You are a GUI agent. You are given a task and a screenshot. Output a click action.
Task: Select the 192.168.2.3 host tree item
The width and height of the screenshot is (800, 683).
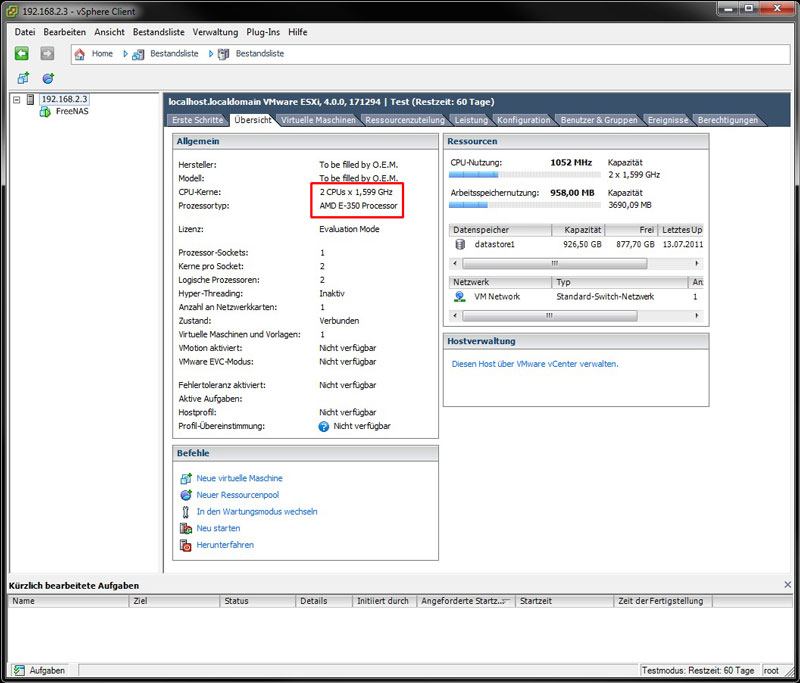64,99
